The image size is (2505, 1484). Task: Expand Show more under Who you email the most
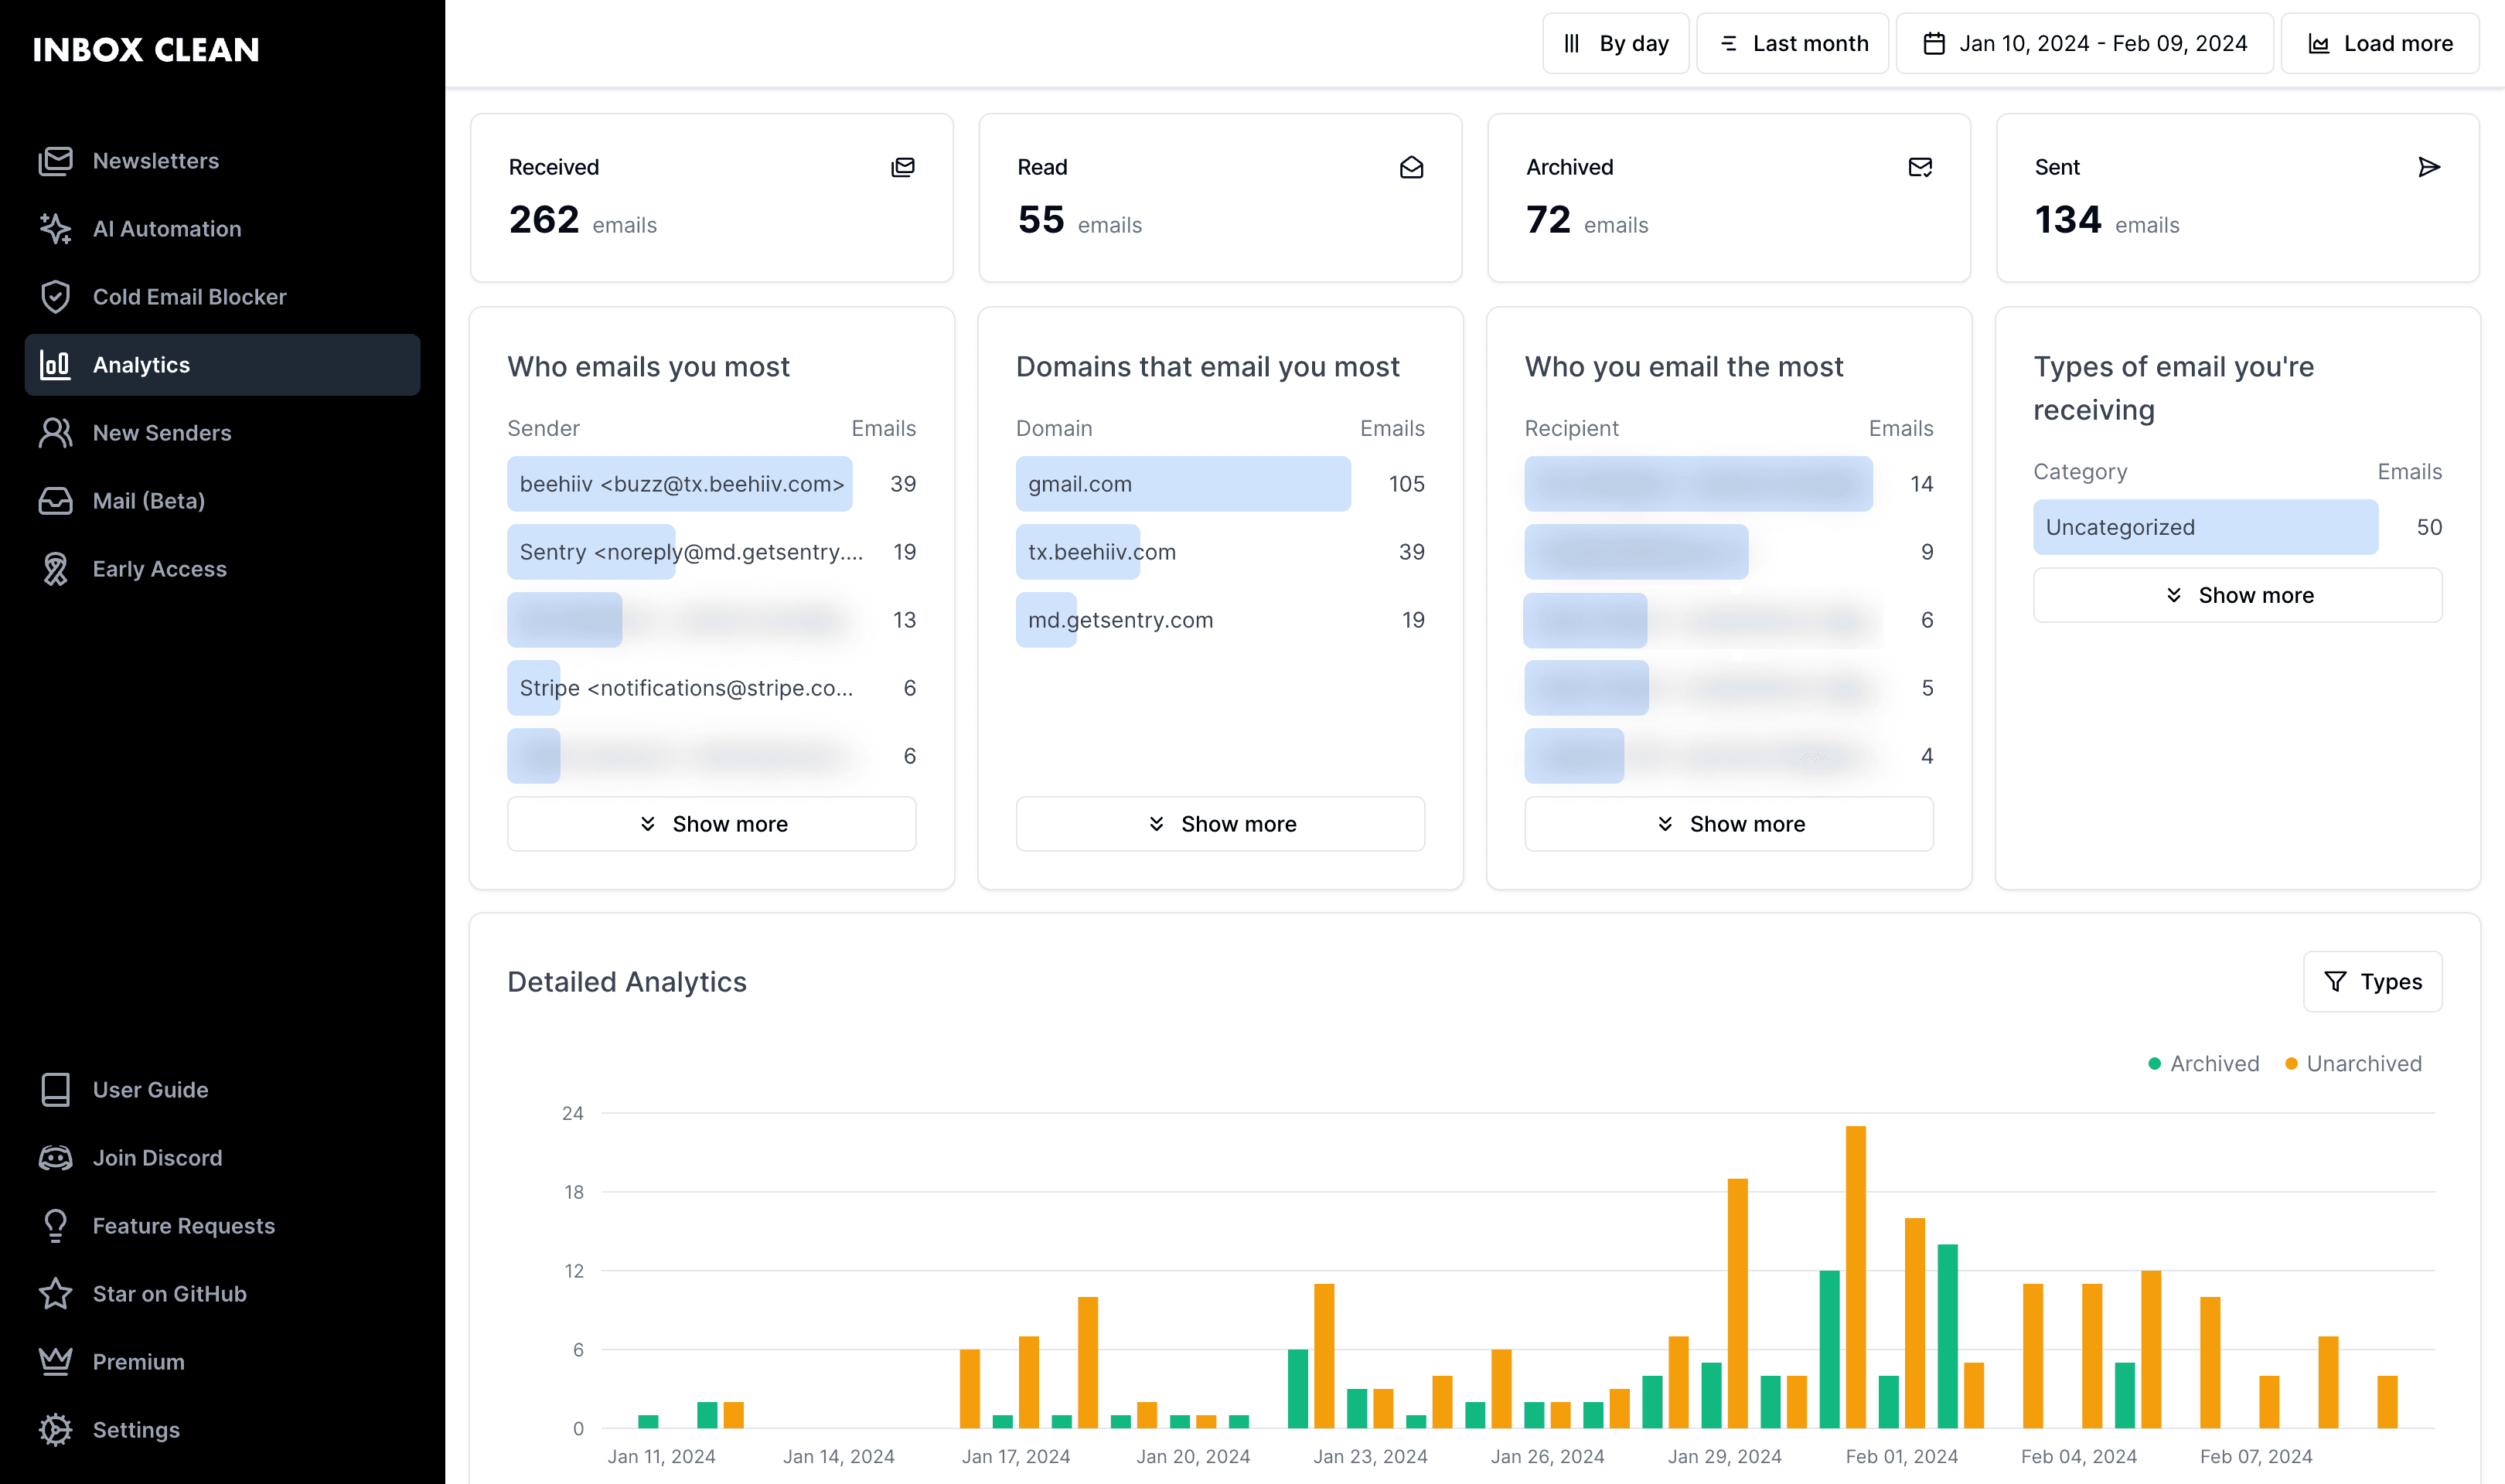pyautogui.click(x=1729, y=824)
